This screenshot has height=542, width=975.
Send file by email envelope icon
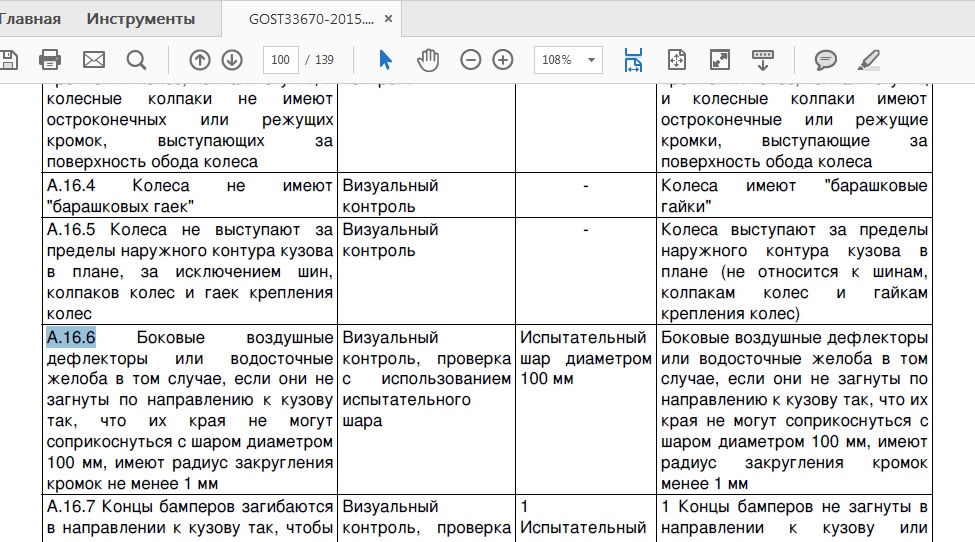[94, 60]
